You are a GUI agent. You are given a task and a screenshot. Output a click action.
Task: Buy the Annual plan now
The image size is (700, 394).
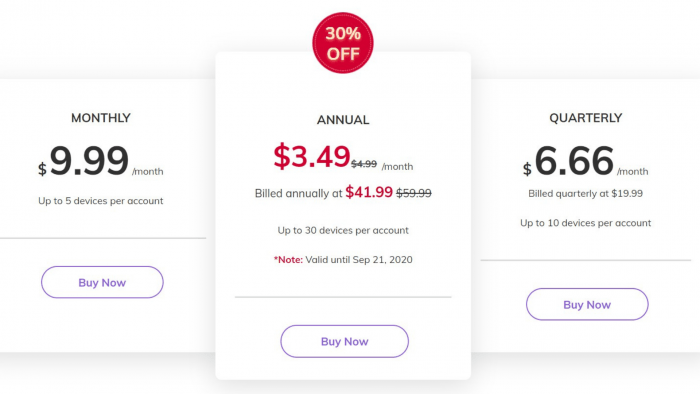[x=344, y=341]
